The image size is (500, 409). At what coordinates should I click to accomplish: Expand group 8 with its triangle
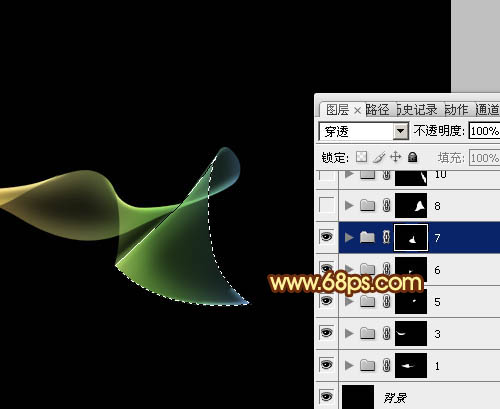[x=349, y=205]
